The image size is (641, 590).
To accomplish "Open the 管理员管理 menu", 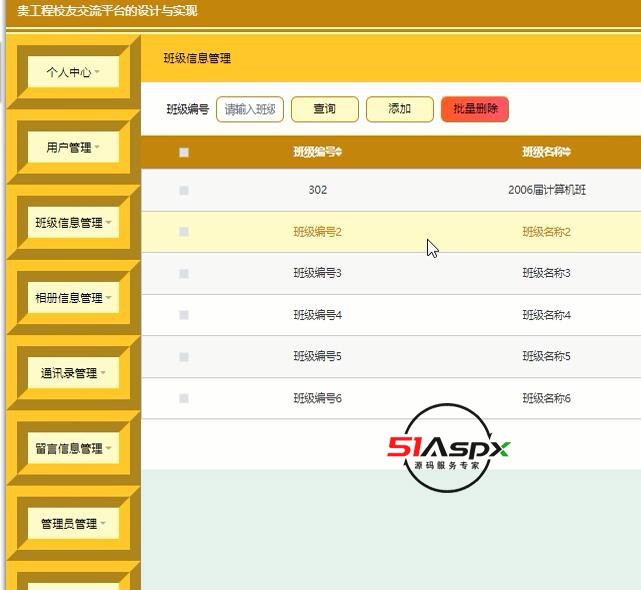I will [x=74, y=523].
